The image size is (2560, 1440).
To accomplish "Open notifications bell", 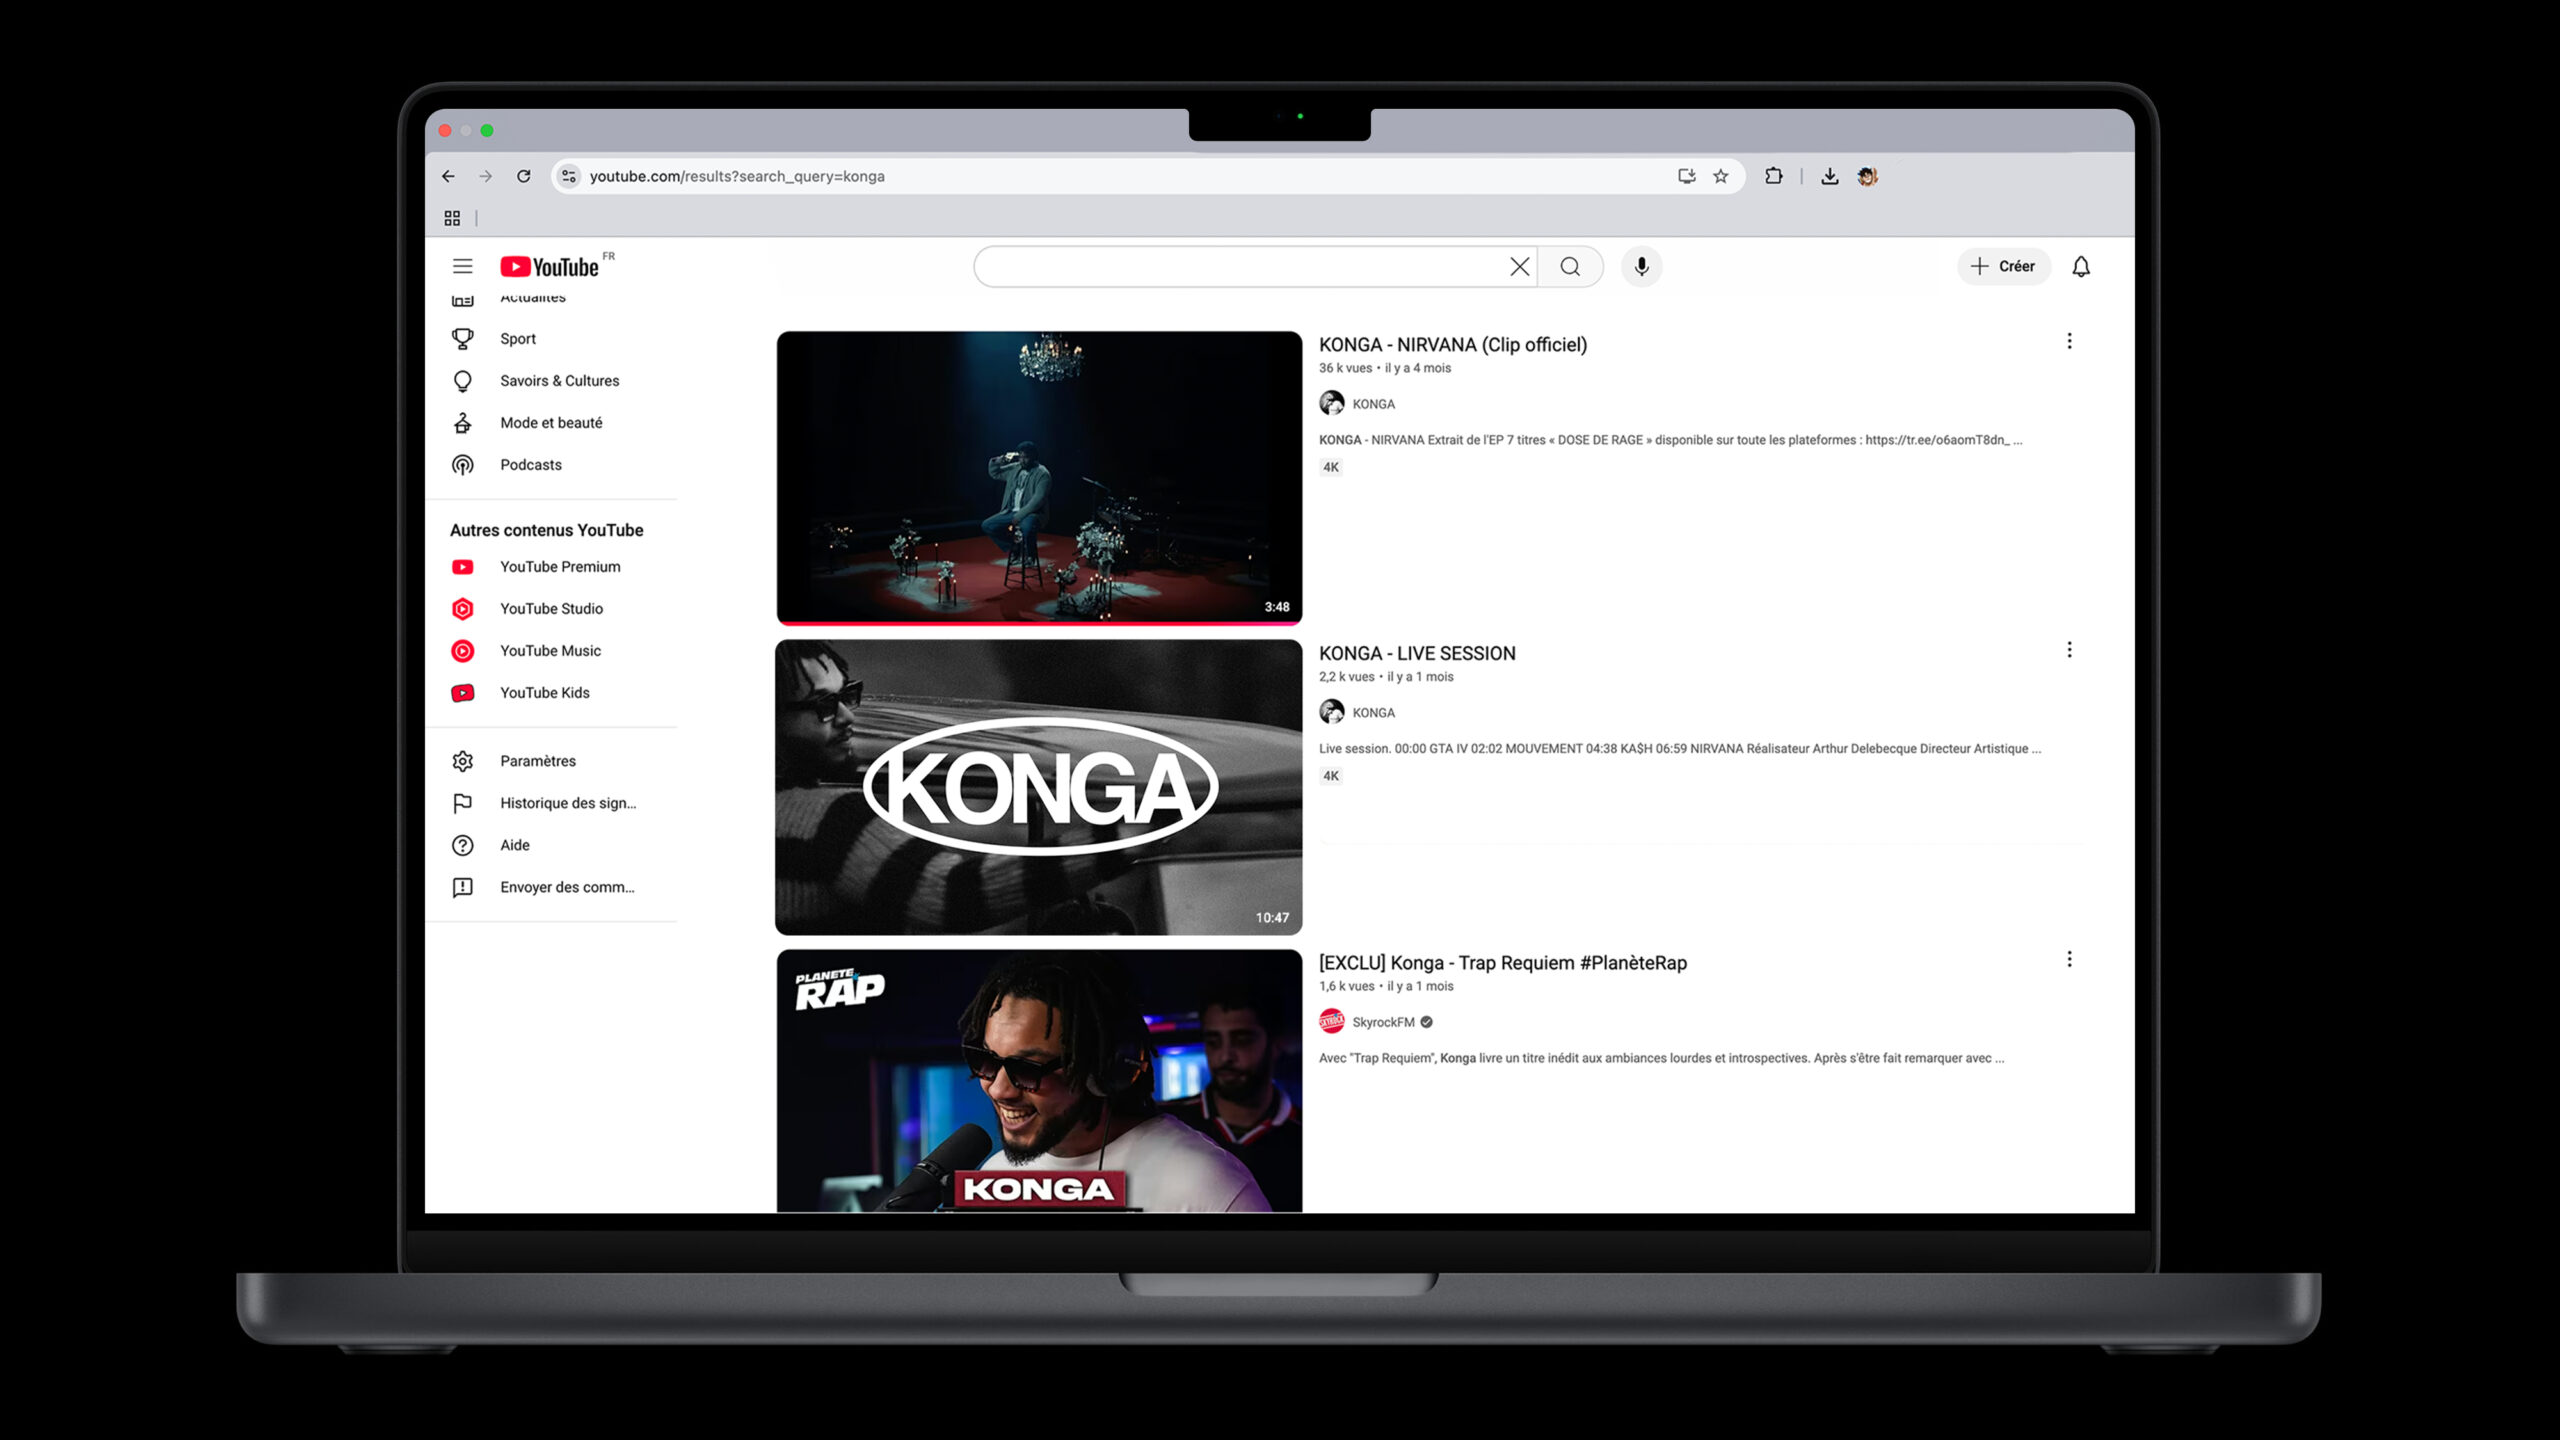I will [x=2081, y=266].
